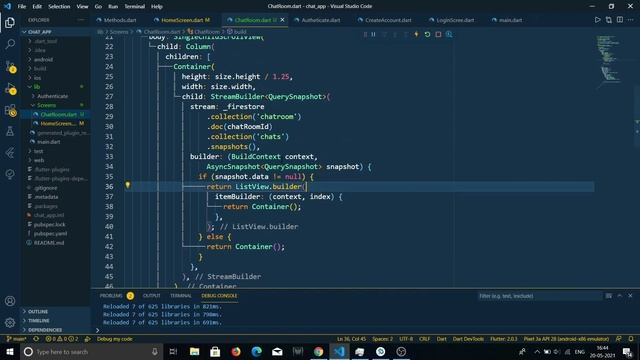Click Dart DevTools in status bar
This screenshot has height=360, width=640.
[468, 339]
